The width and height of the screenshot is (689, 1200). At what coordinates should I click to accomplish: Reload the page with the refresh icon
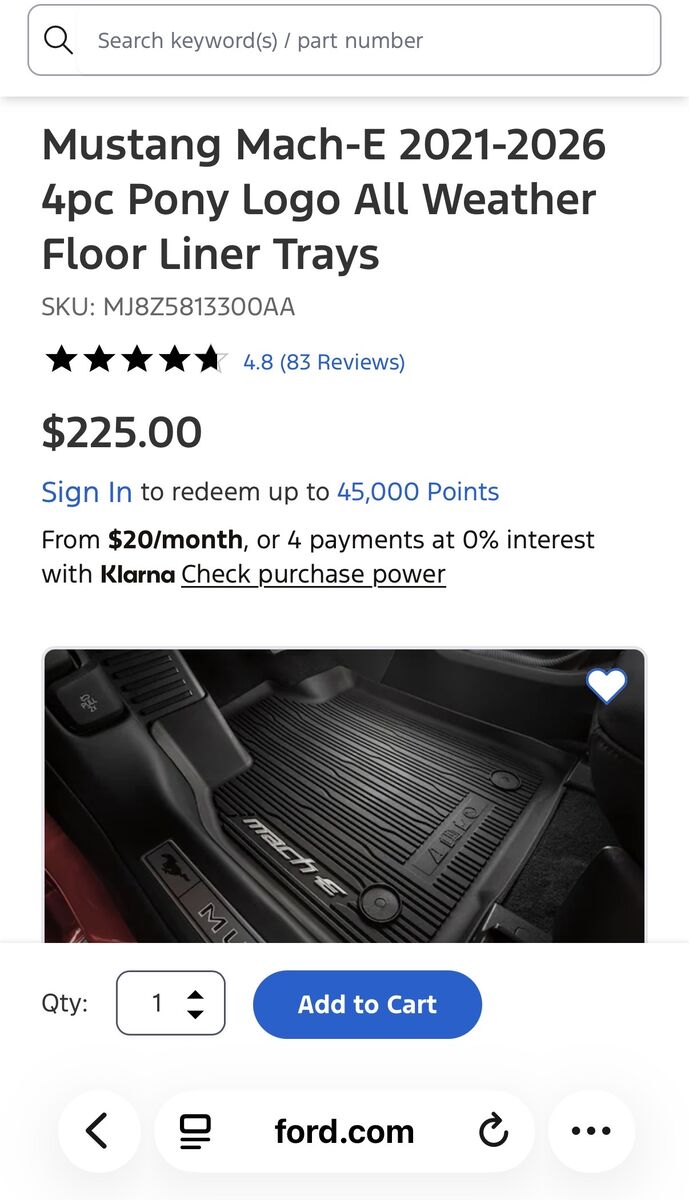(x=493, y=1131)
